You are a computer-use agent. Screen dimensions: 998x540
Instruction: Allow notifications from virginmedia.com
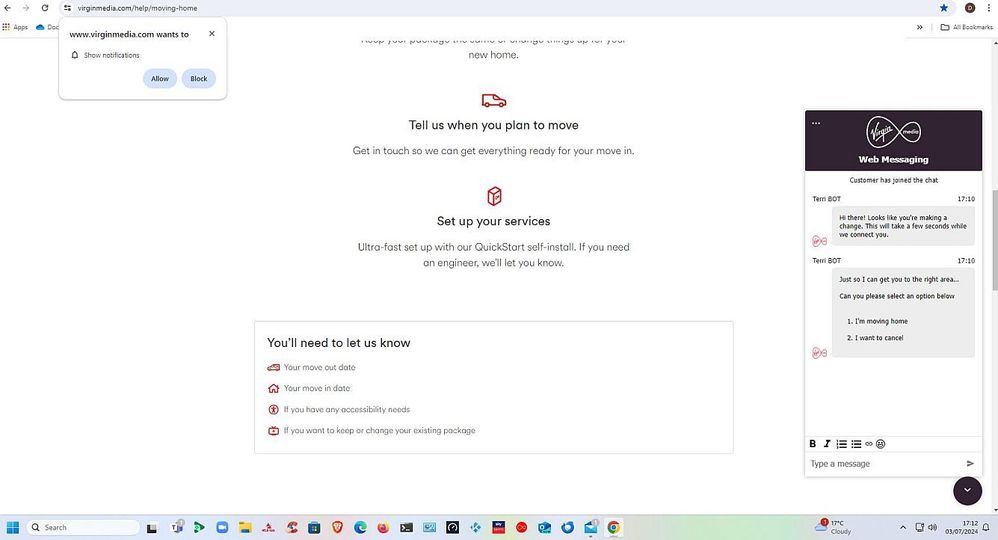[160, 79]
